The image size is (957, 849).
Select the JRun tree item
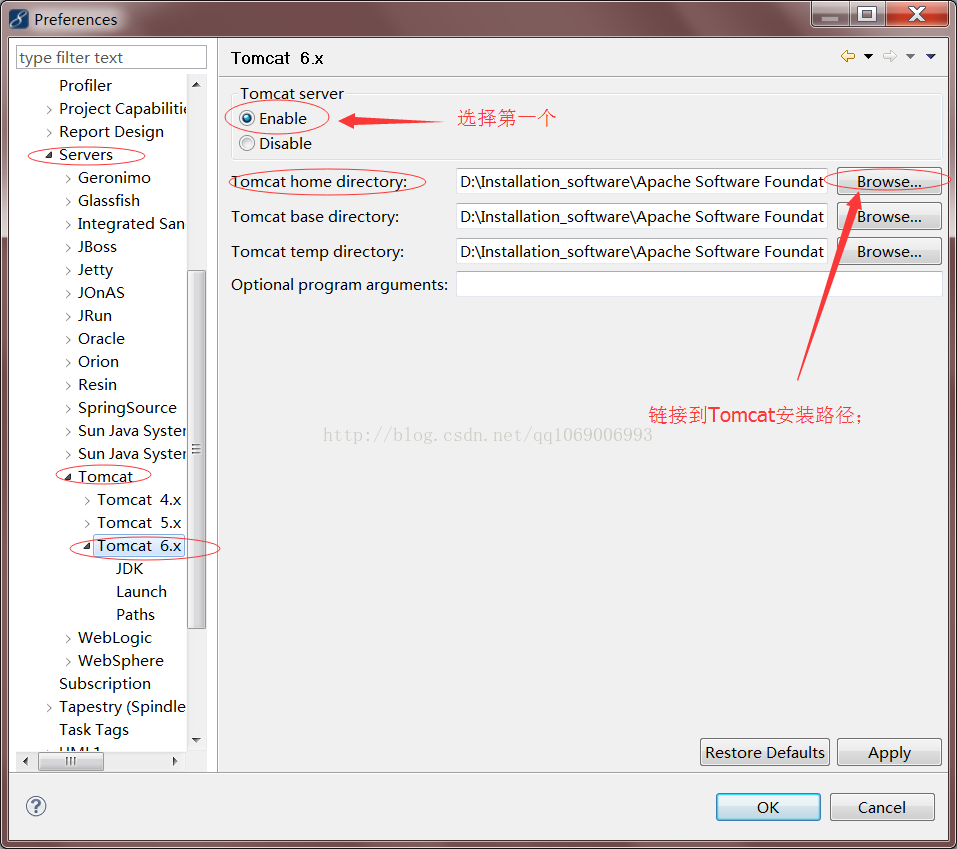(95, 316)
